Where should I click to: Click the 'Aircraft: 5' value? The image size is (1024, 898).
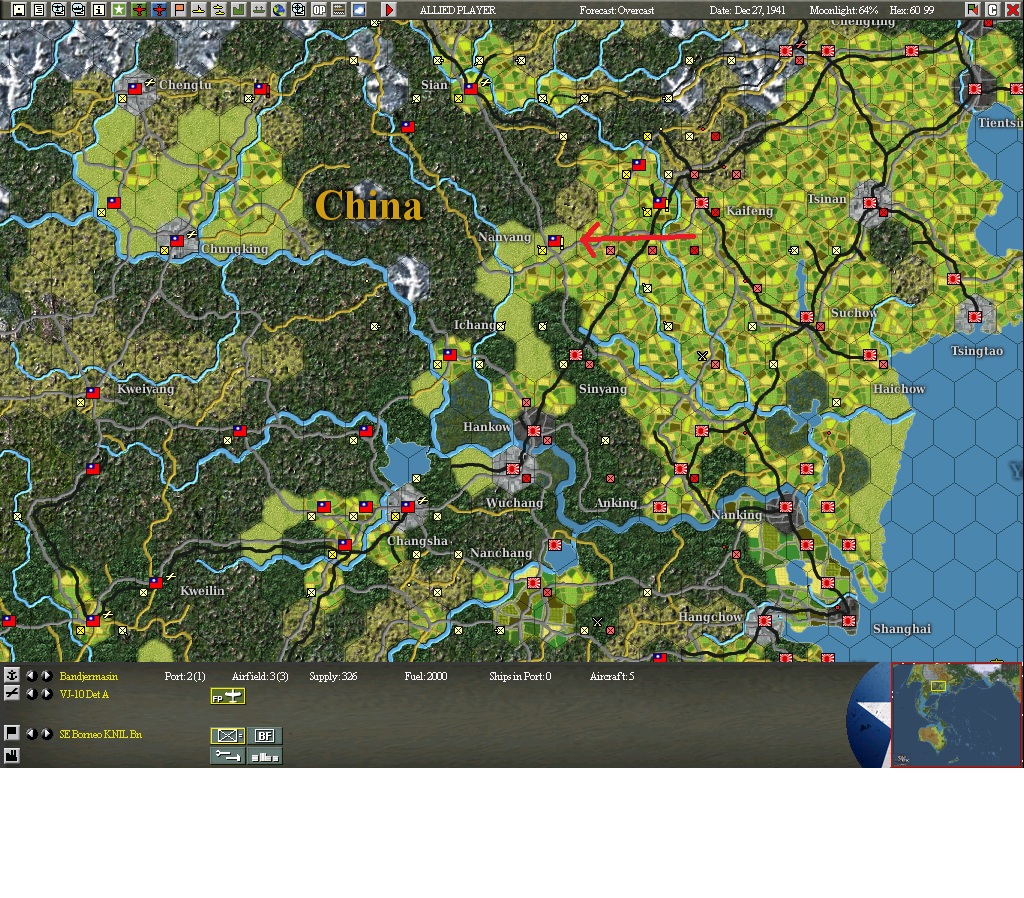pos(612,677)
